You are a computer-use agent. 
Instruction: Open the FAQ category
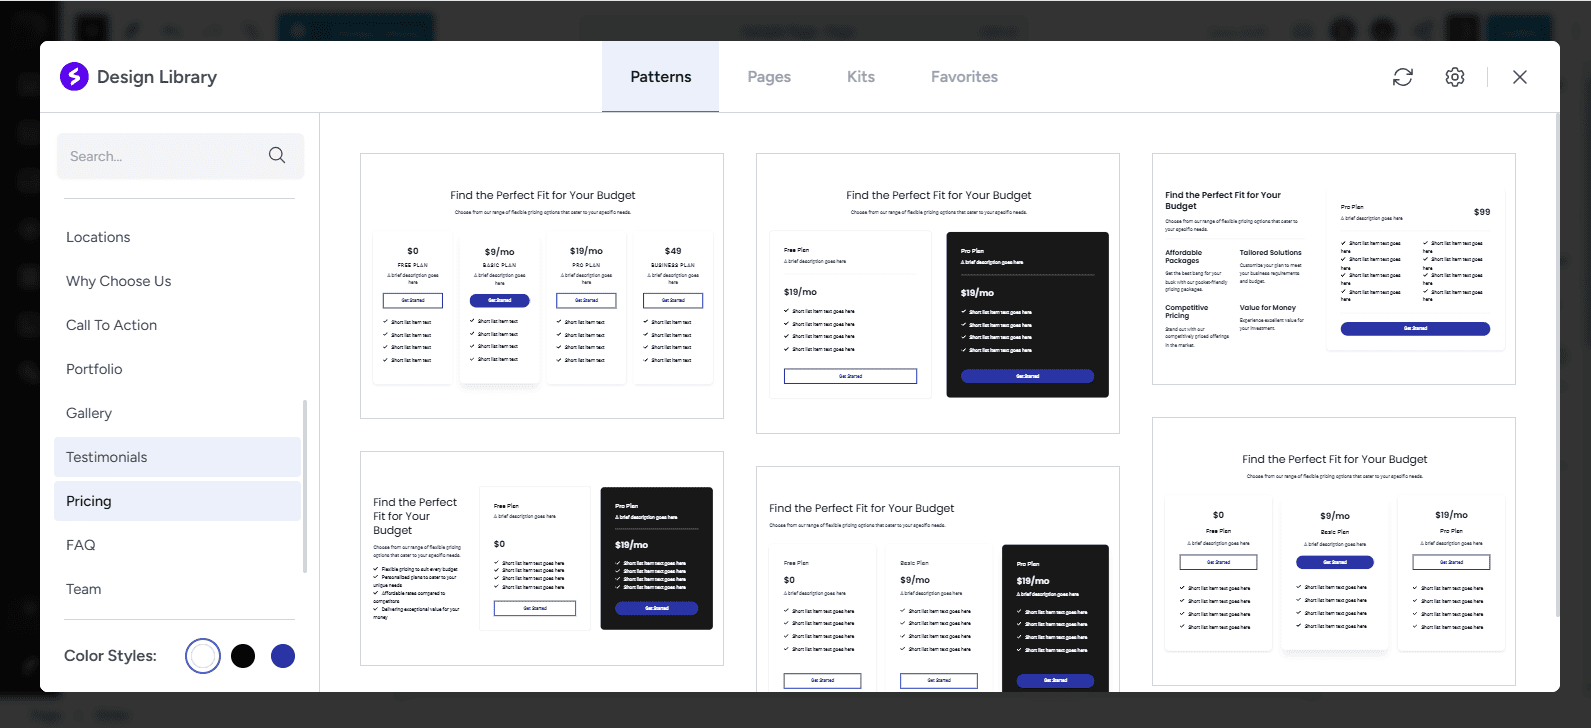pyautogui.click(x=81, y=545)
